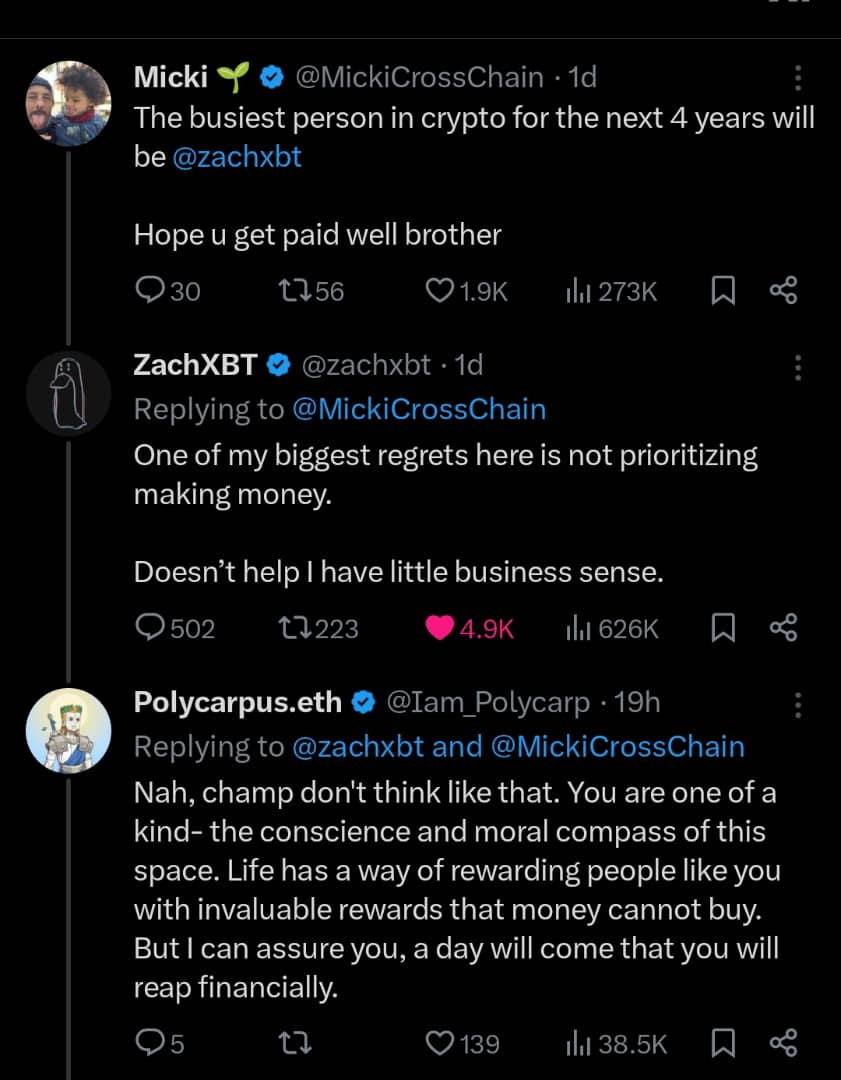Open more options on ZachXBT's reply

pos(797,367)
